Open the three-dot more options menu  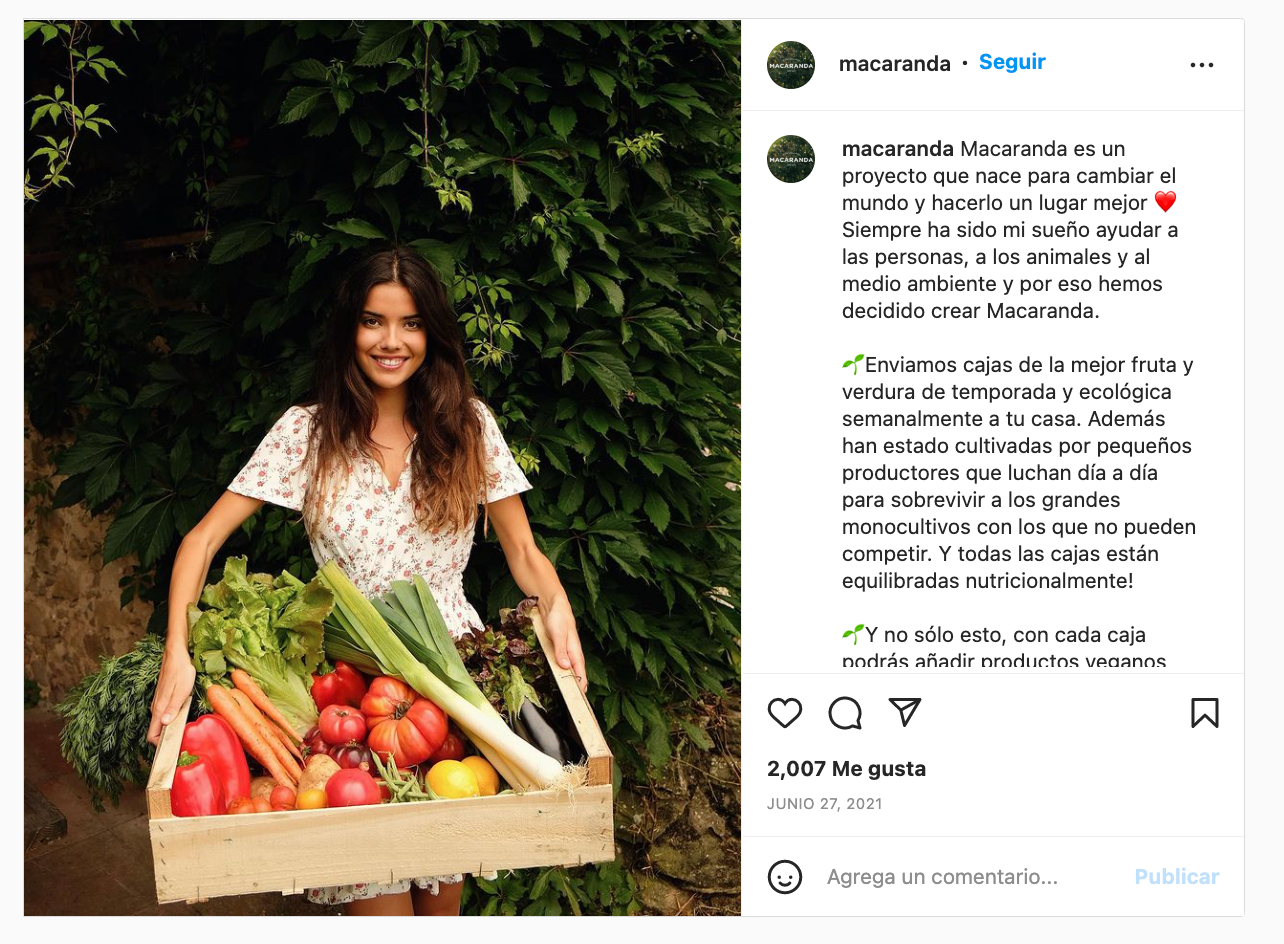[1202, 65]
